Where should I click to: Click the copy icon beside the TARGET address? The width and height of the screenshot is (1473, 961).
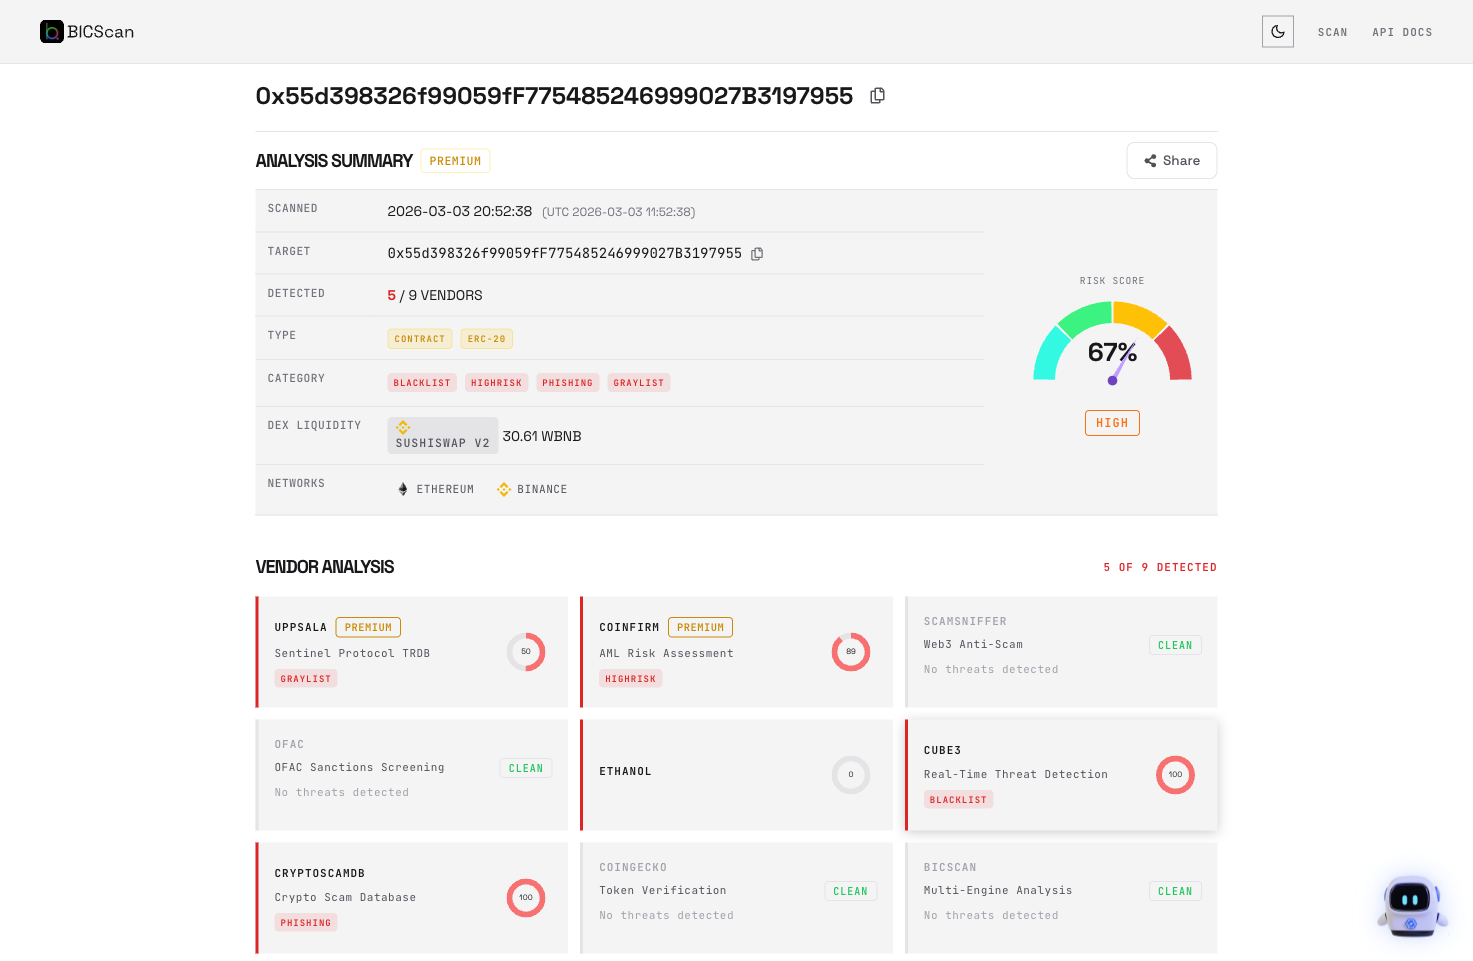pyautogui.click(x=757, y=253)
